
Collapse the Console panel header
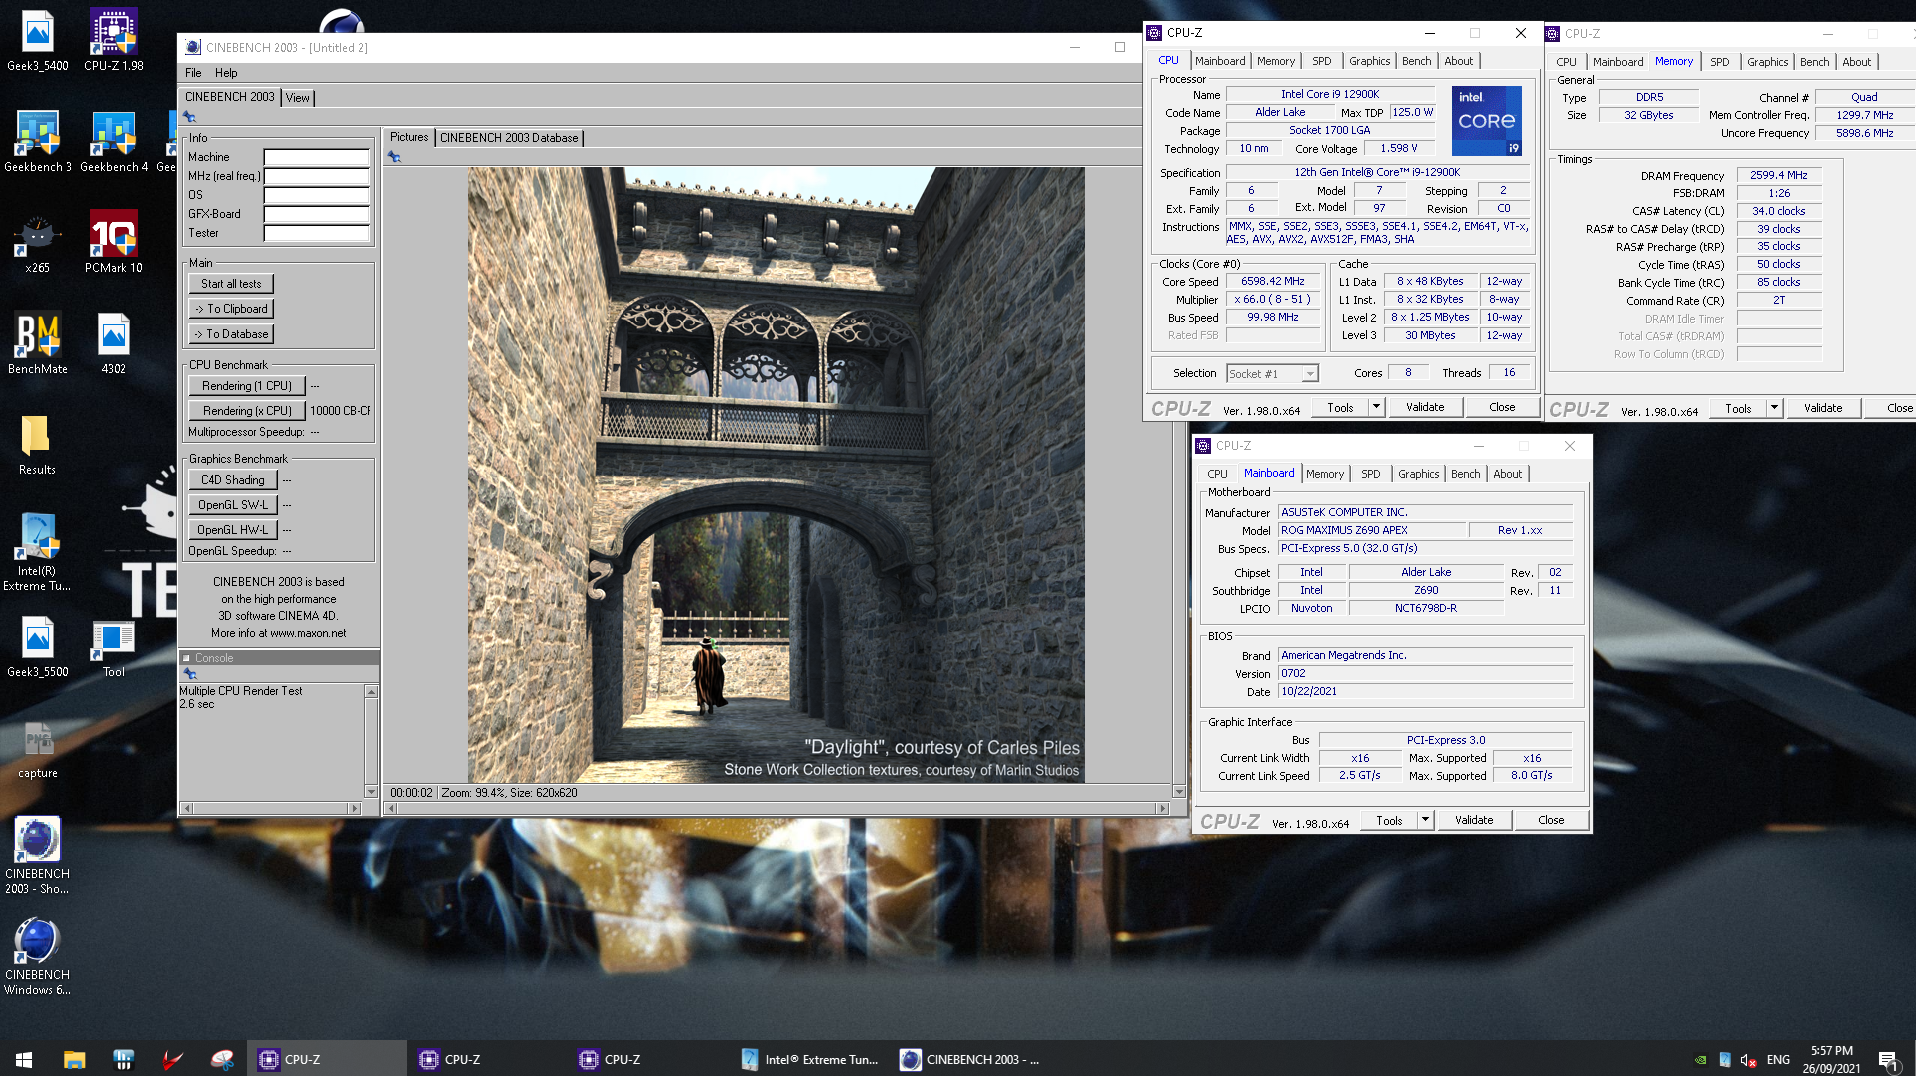click(186, 658)
